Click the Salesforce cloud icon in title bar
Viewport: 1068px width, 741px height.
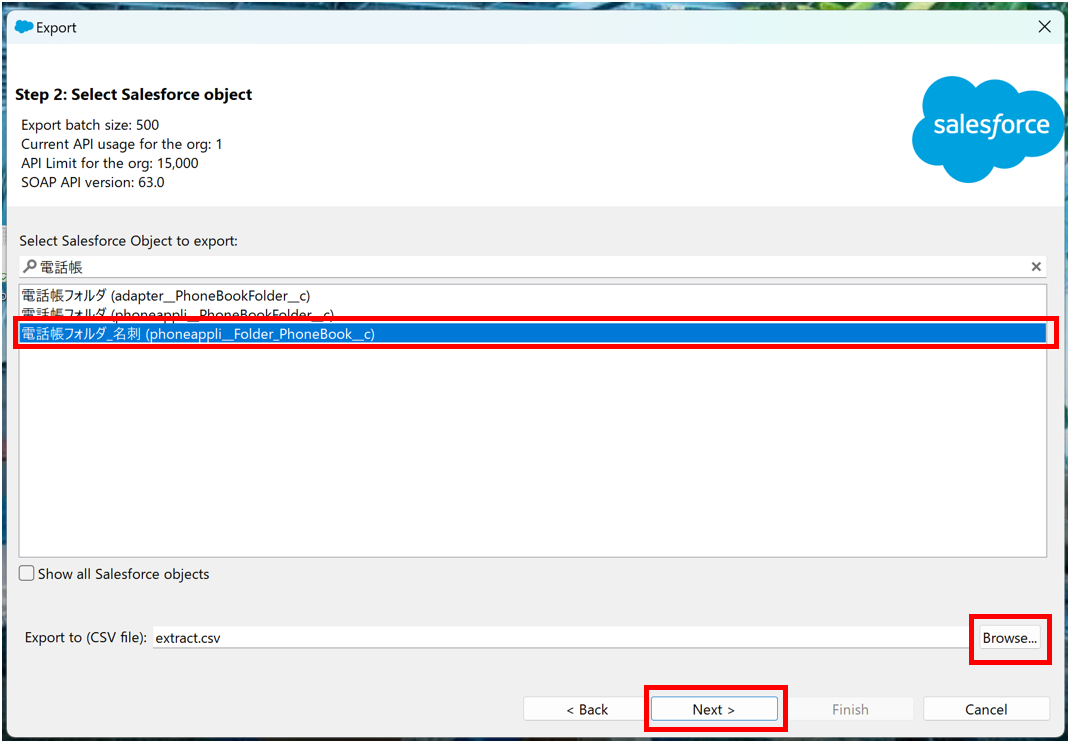pos(24,27)
